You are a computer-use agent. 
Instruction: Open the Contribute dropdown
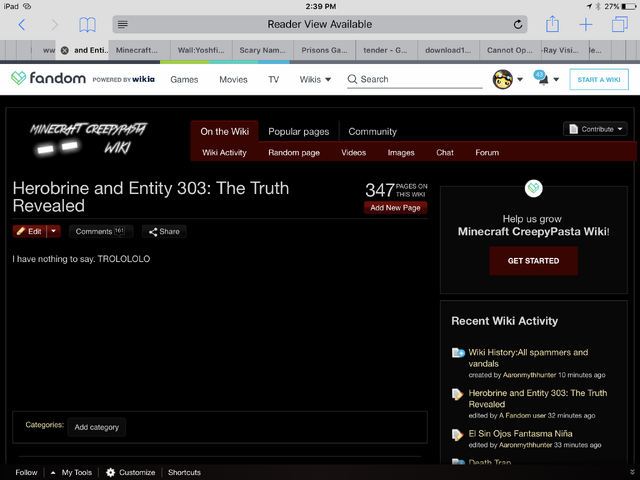[x=595, y=129]
